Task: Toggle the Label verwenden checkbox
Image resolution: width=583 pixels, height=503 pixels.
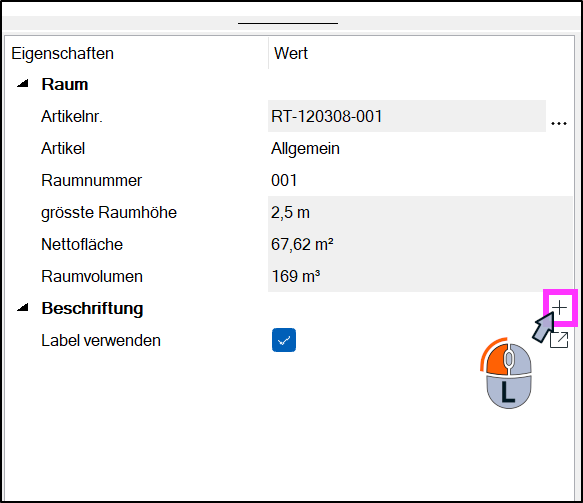Action: [x=284, y=340]
